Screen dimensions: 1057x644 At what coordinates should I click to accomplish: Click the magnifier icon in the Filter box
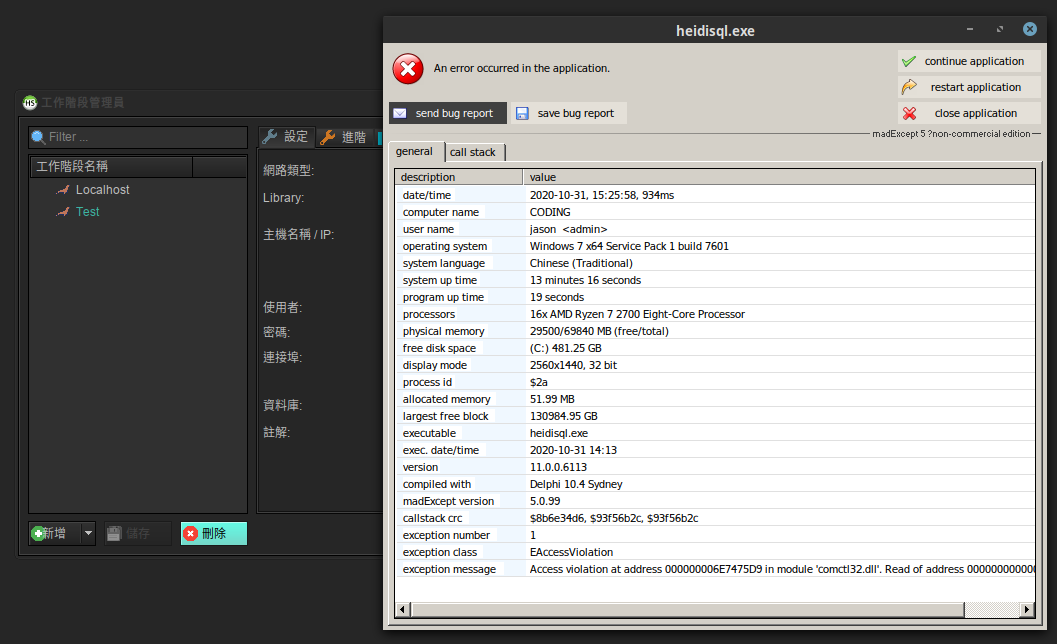38,137
